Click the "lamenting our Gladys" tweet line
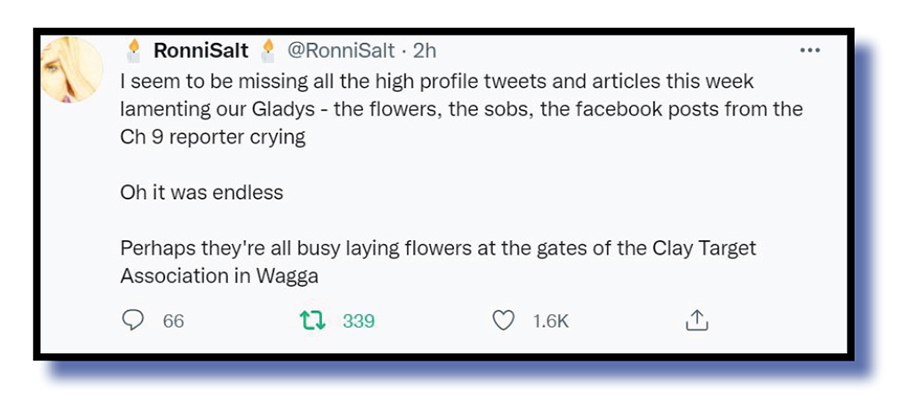The height and width of the screenshot is (413, 907). [461, 109]
